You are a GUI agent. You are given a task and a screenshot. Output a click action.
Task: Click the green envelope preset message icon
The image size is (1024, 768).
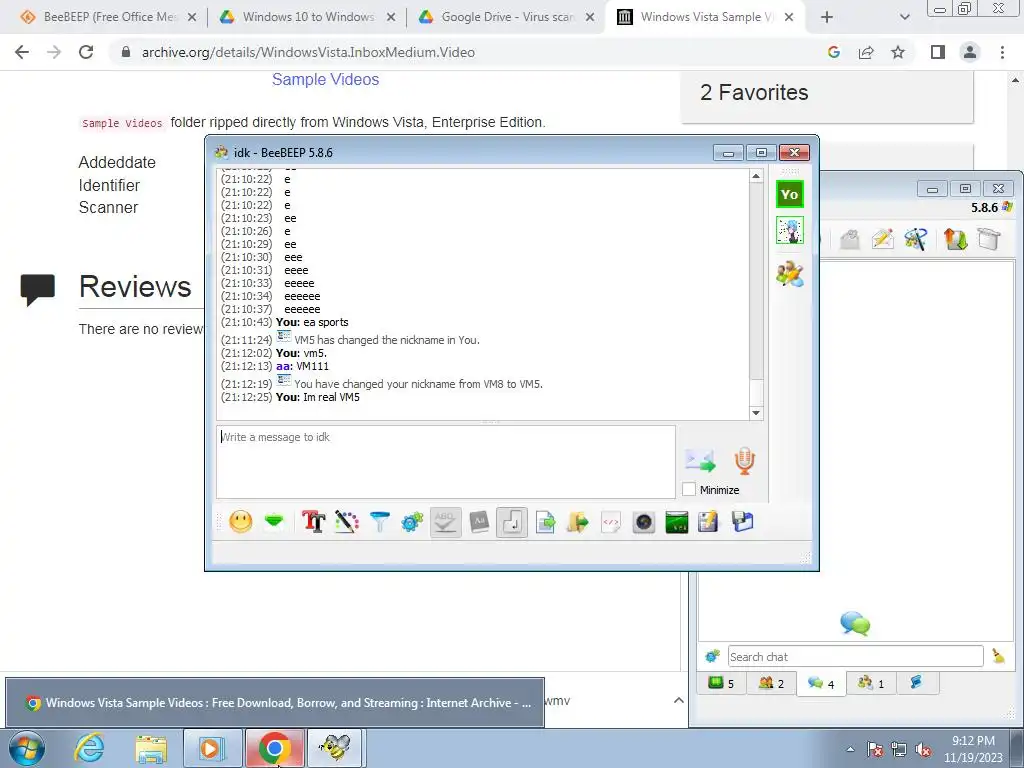coord(274,521)
